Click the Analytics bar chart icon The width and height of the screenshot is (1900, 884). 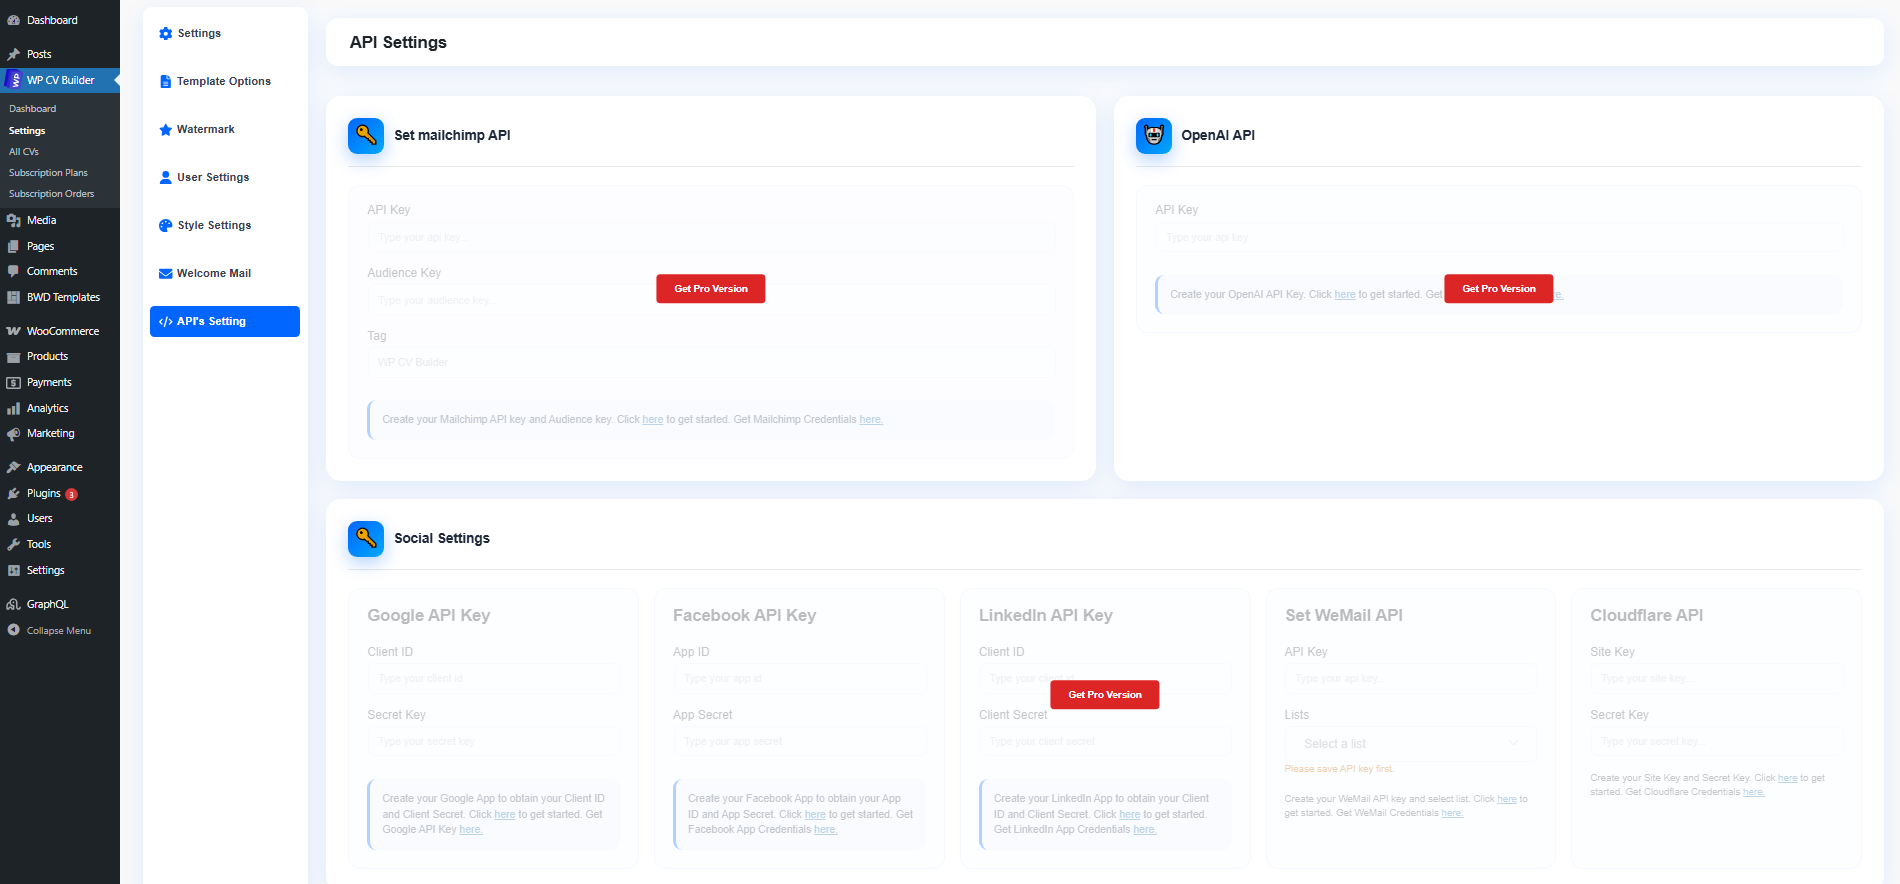[x=13, y=408]
